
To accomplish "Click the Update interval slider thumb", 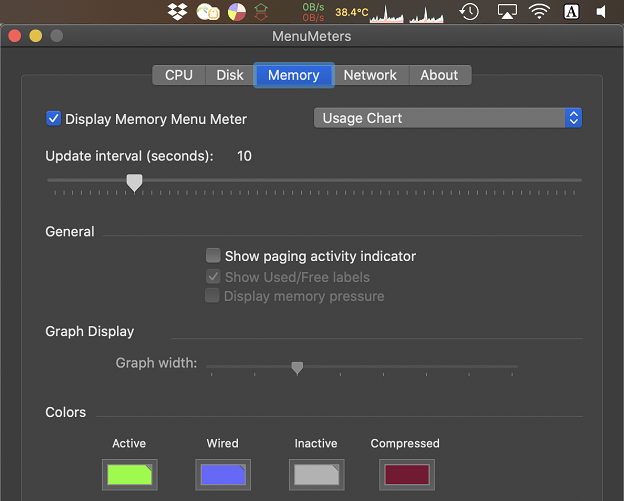I will pyautogui.click(x=135, y=183).
